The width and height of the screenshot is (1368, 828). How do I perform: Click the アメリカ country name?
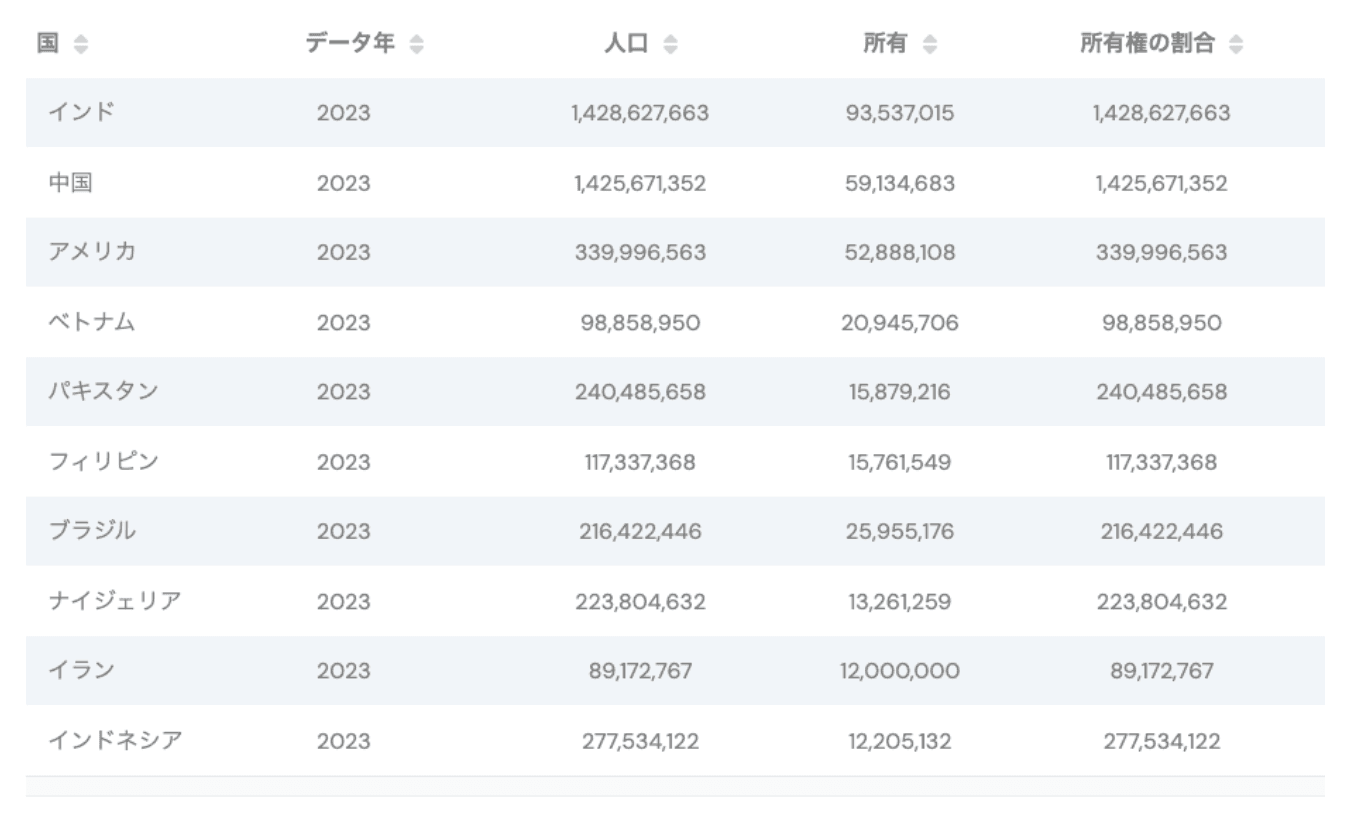point(92,252)
